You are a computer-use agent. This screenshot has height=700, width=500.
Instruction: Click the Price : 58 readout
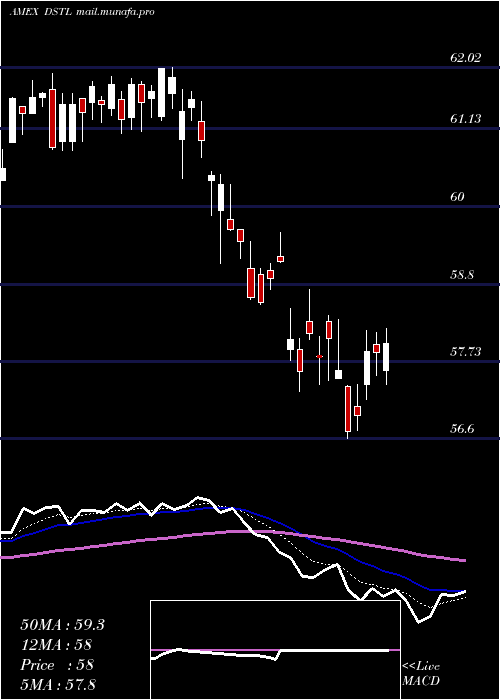tap(57, 665)
